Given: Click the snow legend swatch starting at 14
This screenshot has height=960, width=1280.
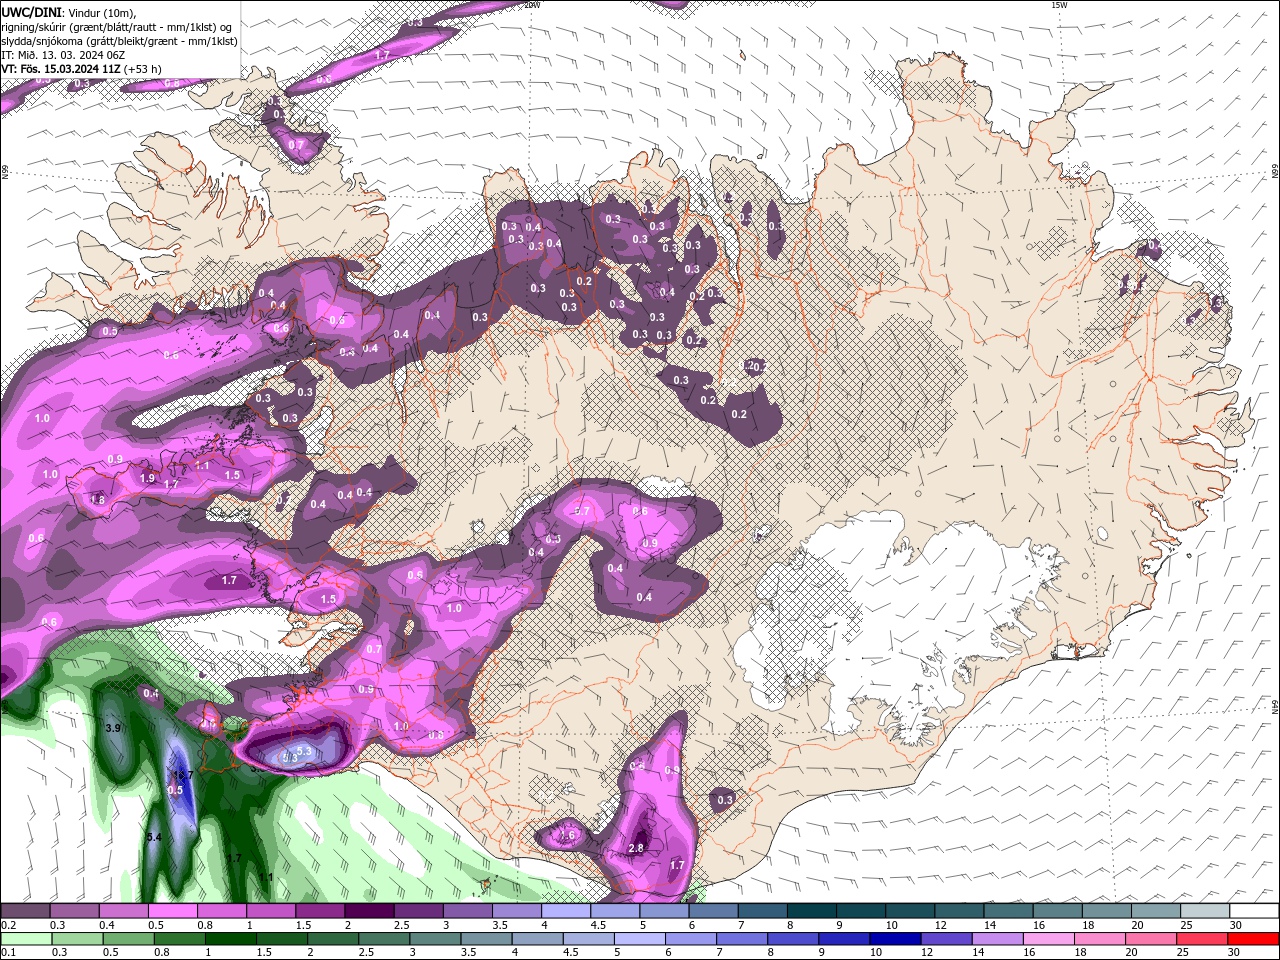Looking at the screenshot, I should click(1006, 911).
